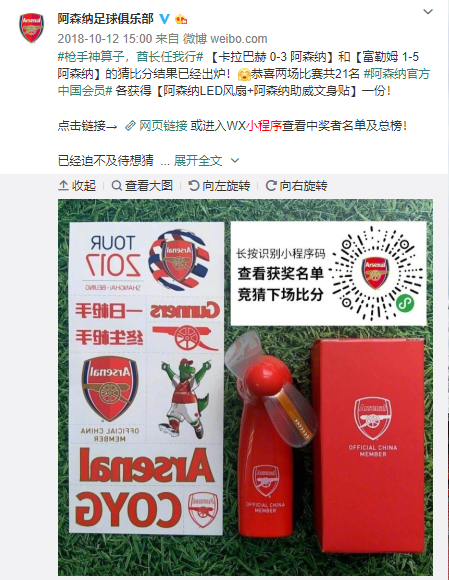Click the crown membership badge icon
The image size is (449, 580).
(x=181, y=18)
